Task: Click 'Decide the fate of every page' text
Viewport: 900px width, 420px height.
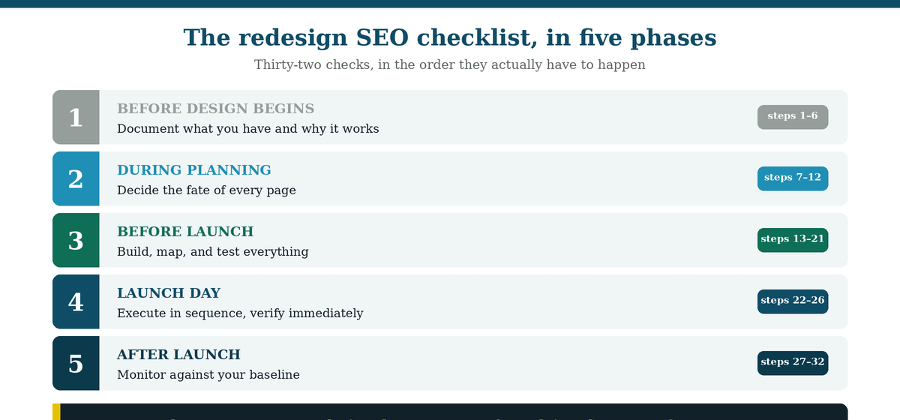Action: click(207, 190)
